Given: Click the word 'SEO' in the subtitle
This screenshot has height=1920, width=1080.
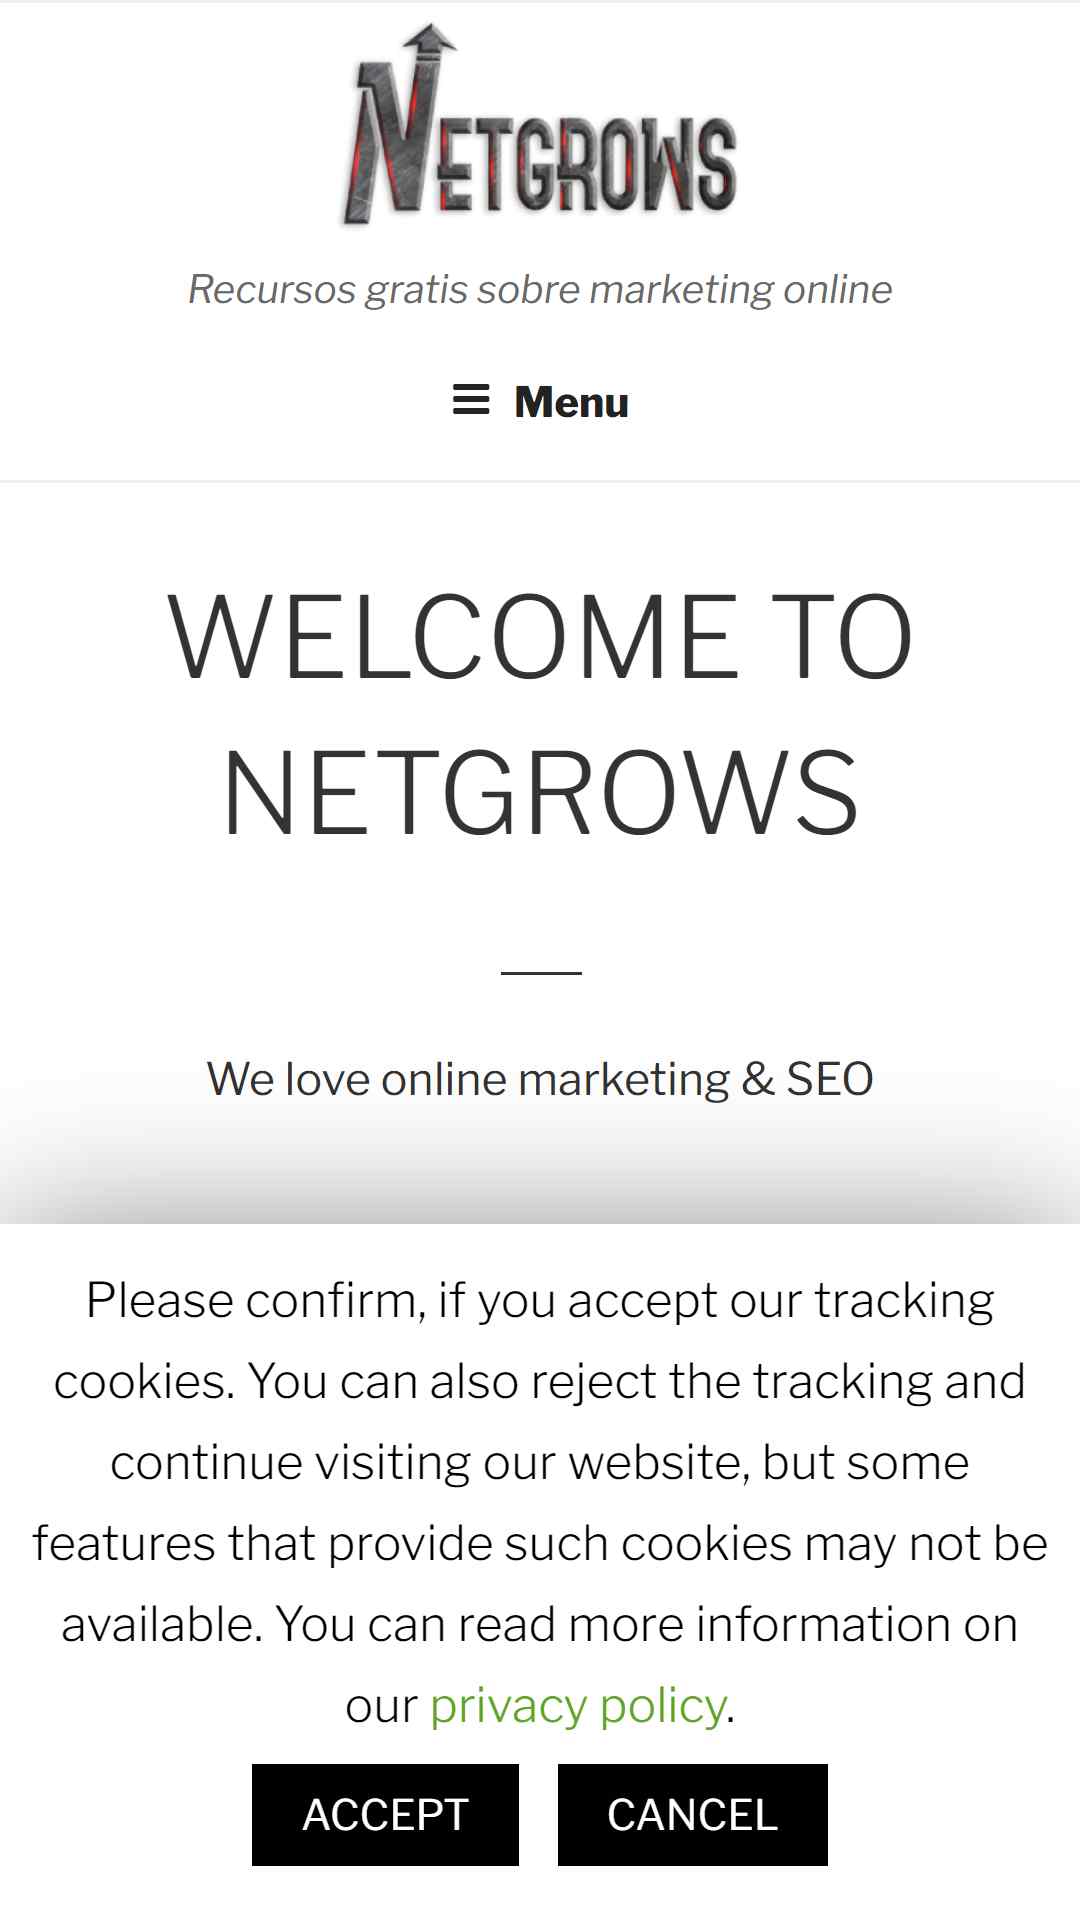Looking at the screenshot, I should pos(830,1080).
